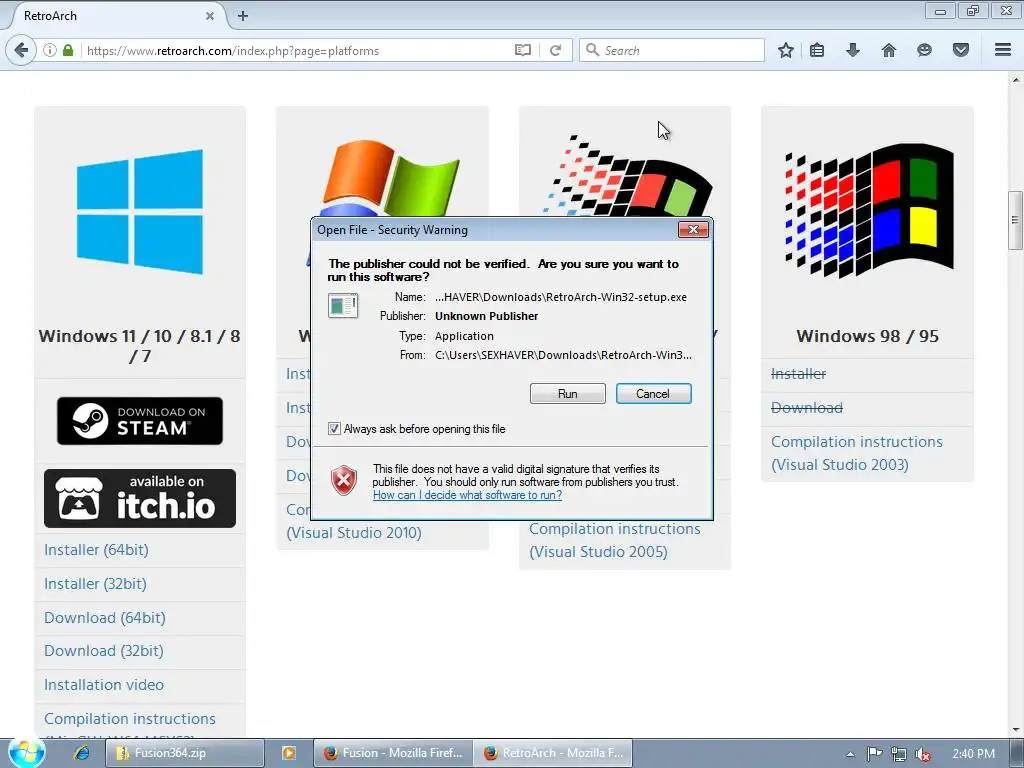
Task: Show hidden tray icons arrow
Action: (x=850, y=754)
